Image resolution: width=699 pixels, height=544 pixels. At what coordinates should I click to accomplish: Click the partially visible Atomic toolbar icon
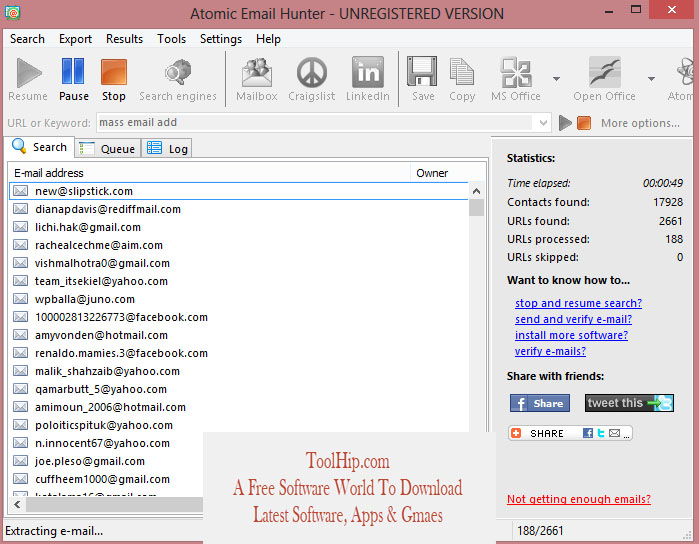pyautogui.click(x=682, y=79)
